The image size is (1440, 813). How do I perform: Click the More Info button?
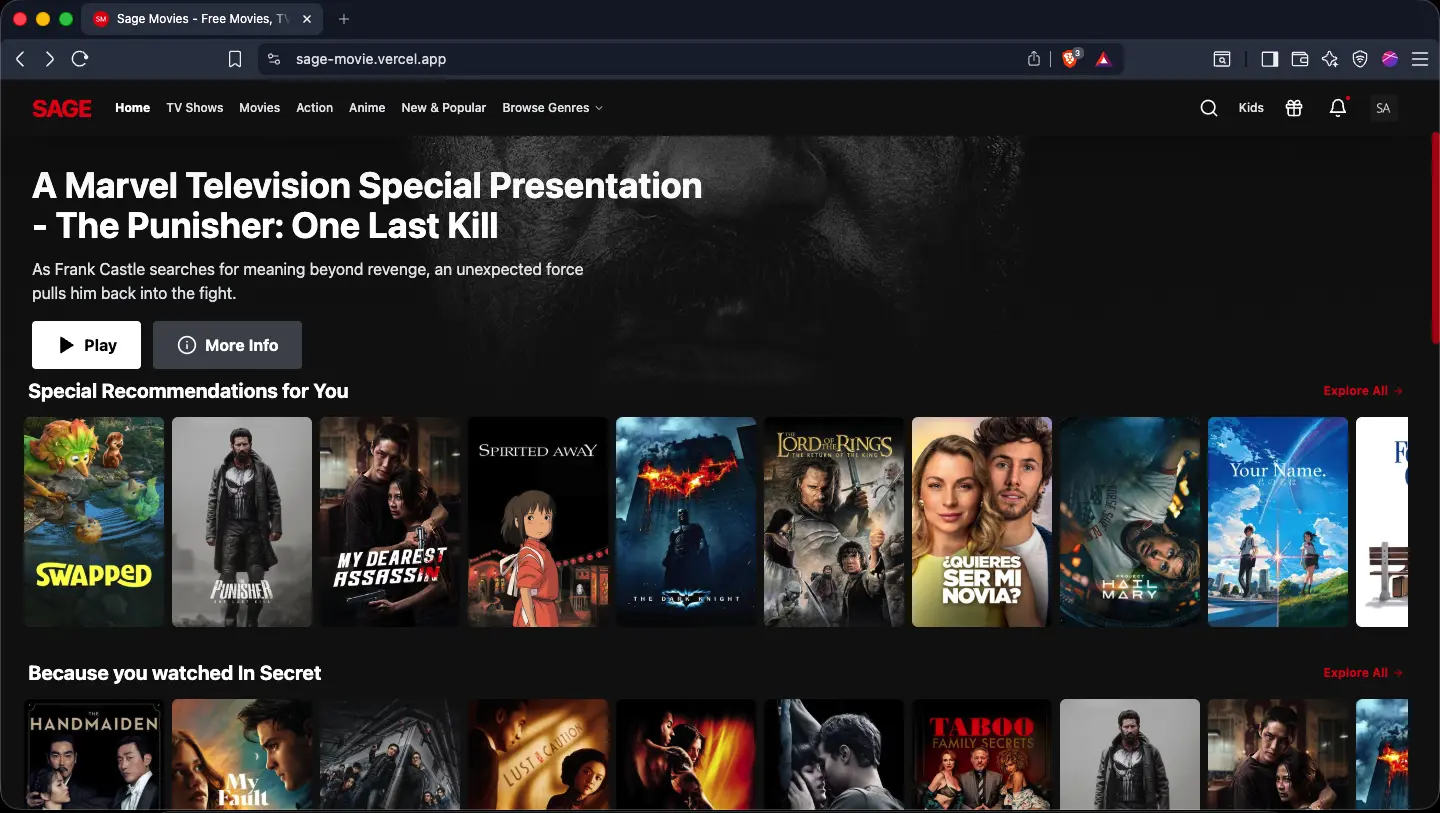coord(227,345)
